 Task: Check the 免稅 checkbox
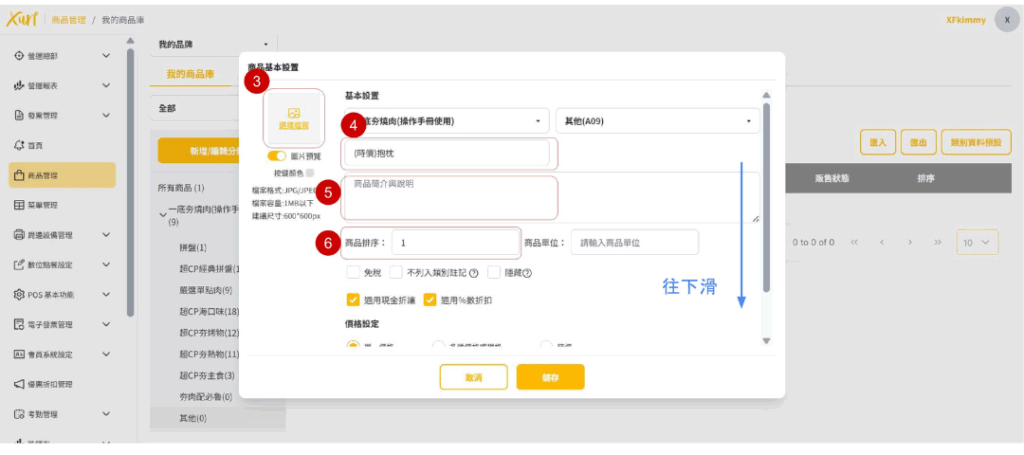353,273
